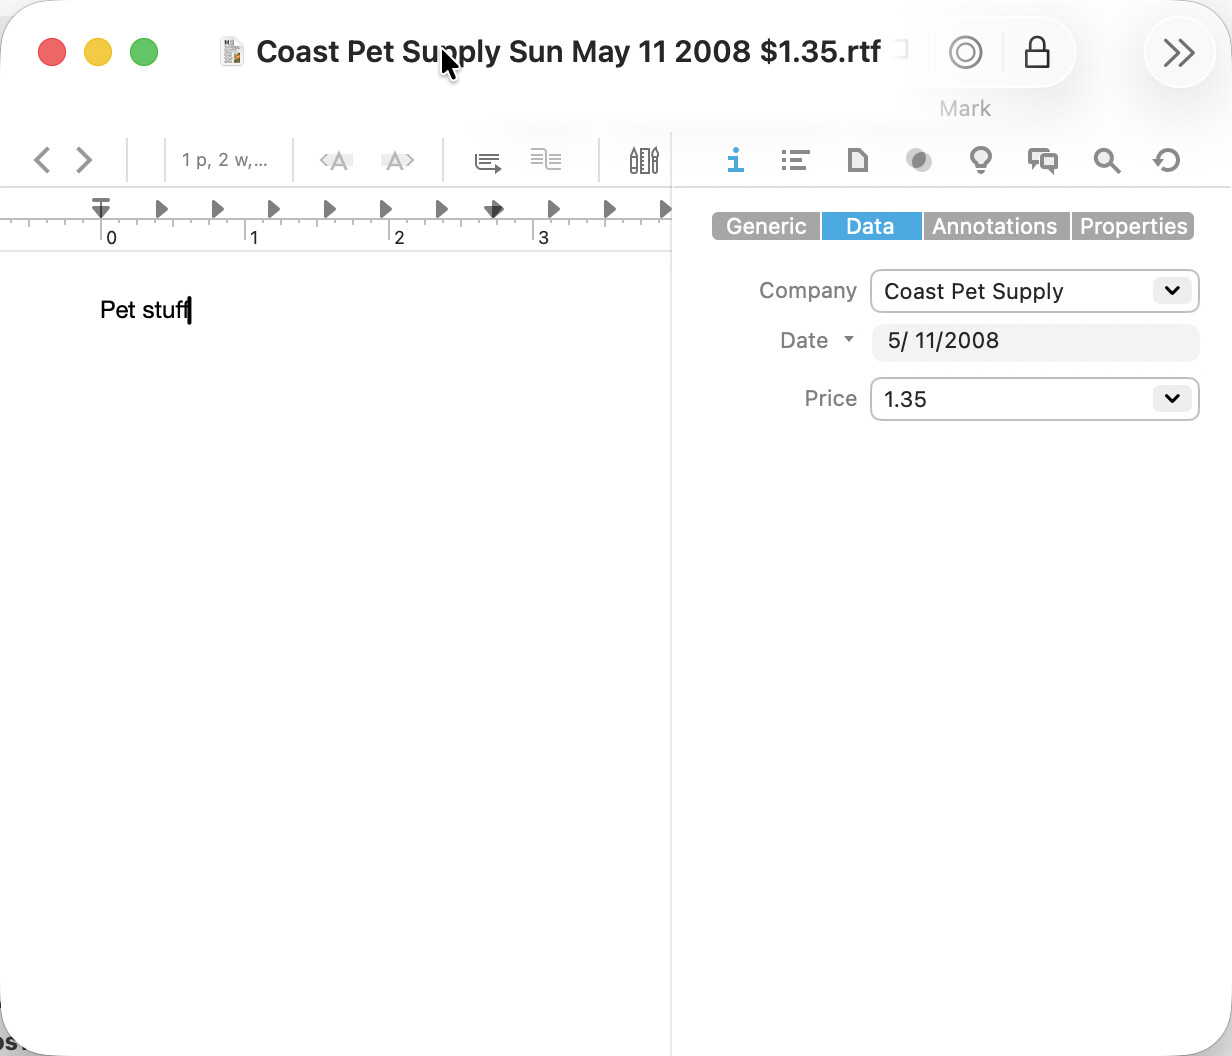Expand the Price dropdown arrow
This screenshot has height=1056, width=1232.
(x=1171, y=399)
